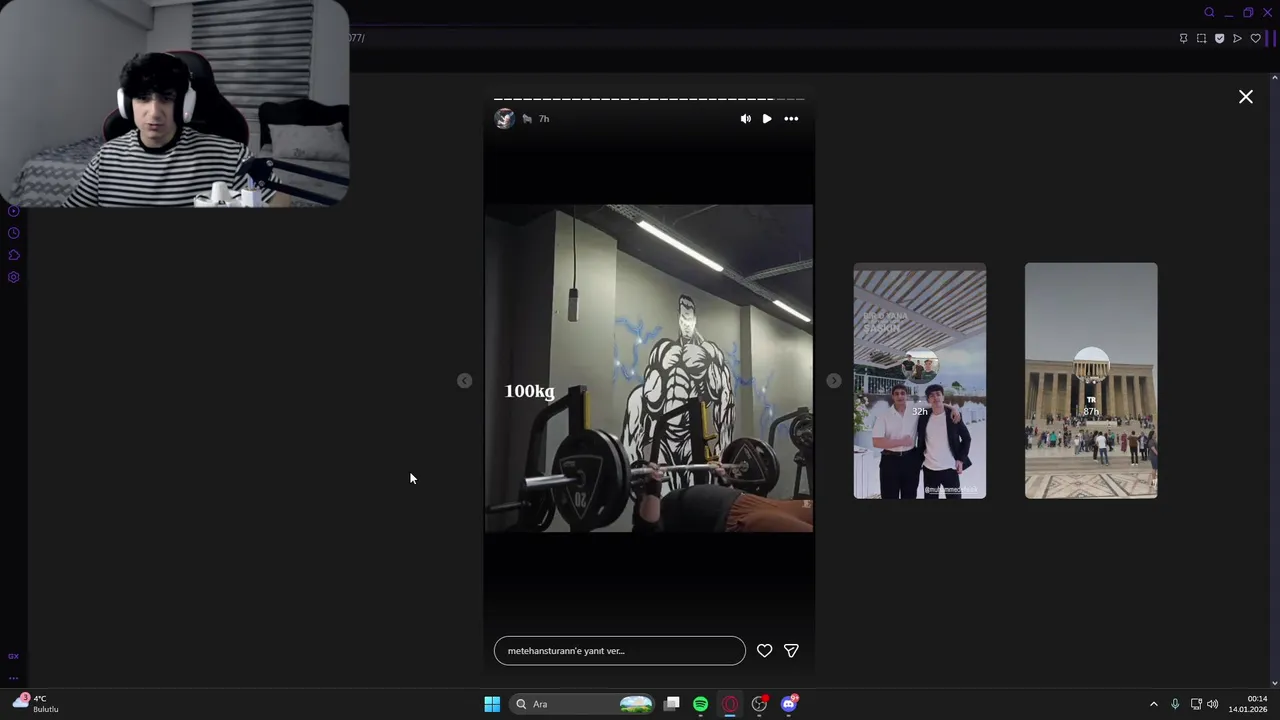This screenshot has height=720, width=1280.
Task: Open the weather widget showing 4°C Bulutlu
Action: [x=36, y=704]
